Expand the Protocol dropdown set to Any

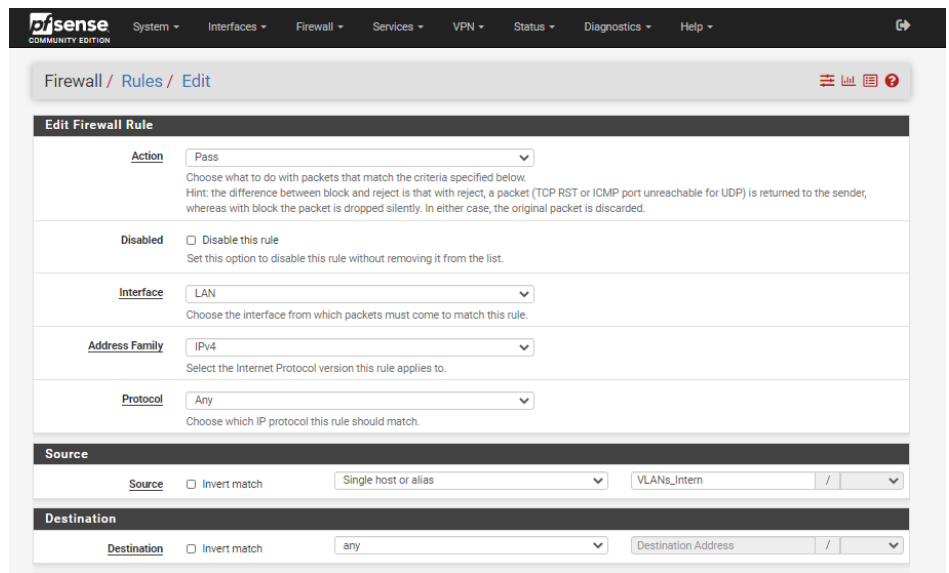pos(359,400)
